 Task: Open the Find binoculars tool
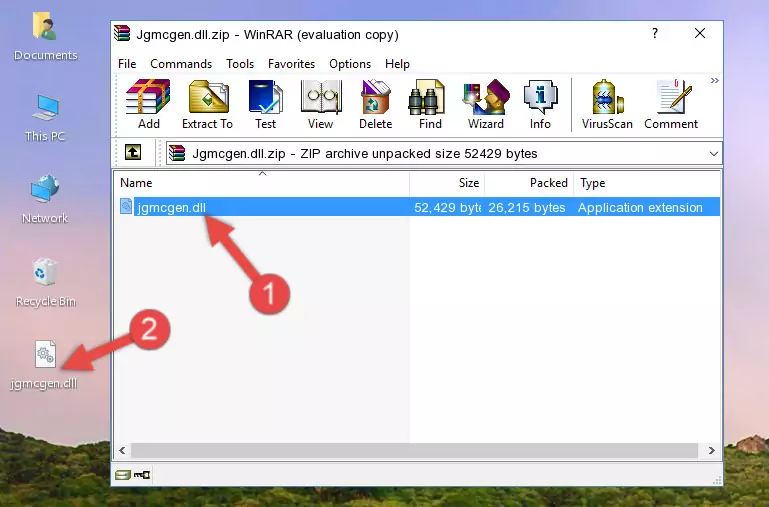pos(430,104)
